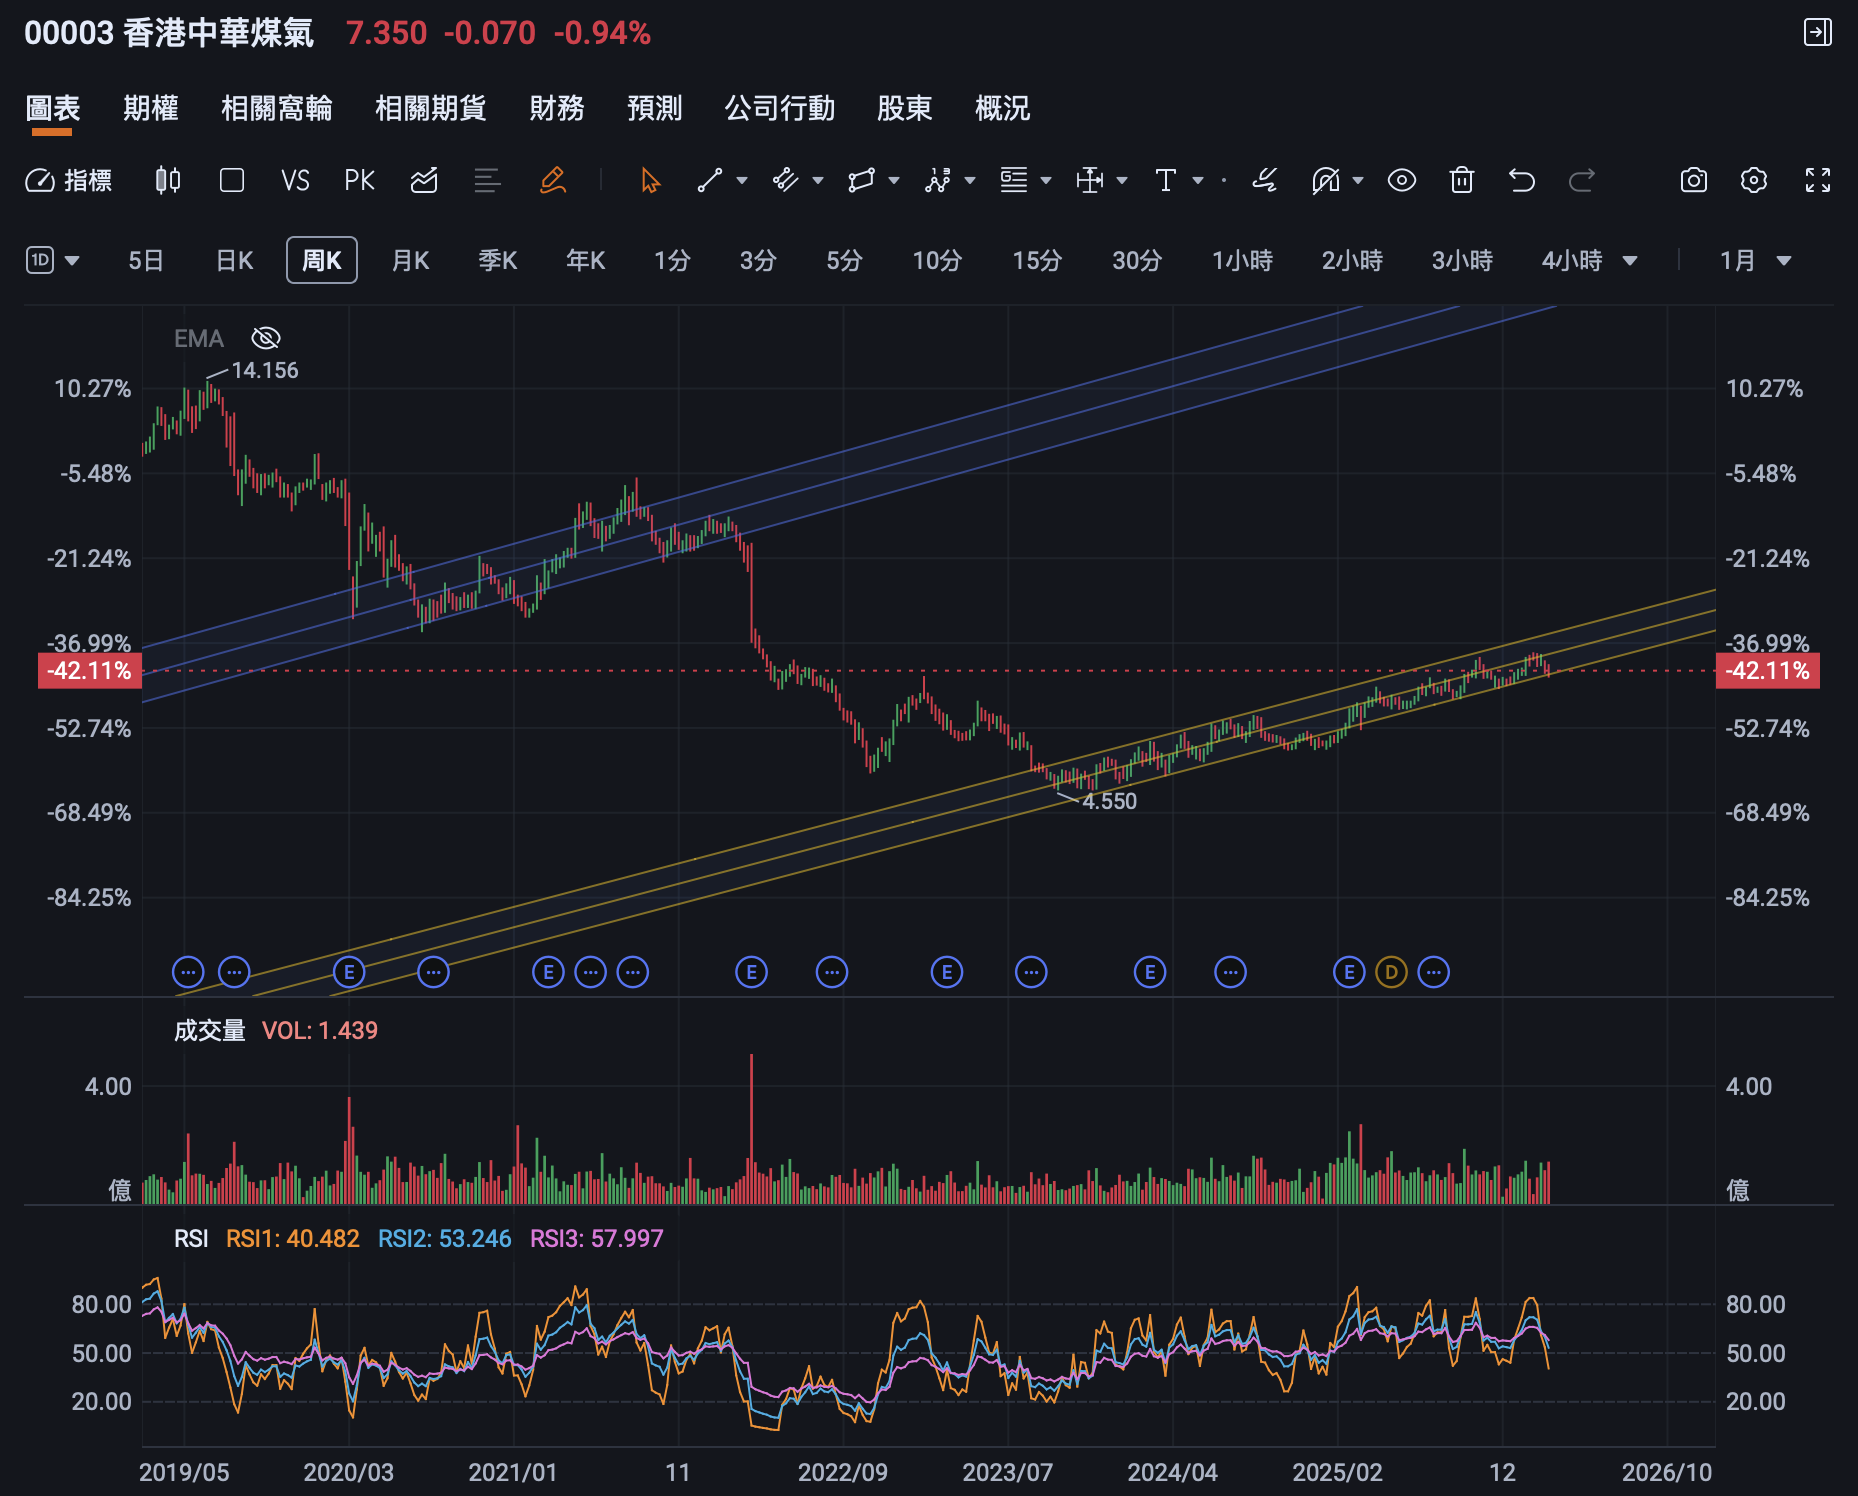Undo the last drawing action
The width and height of the screenshot is (1858, 1496).
pos(1522,180)
